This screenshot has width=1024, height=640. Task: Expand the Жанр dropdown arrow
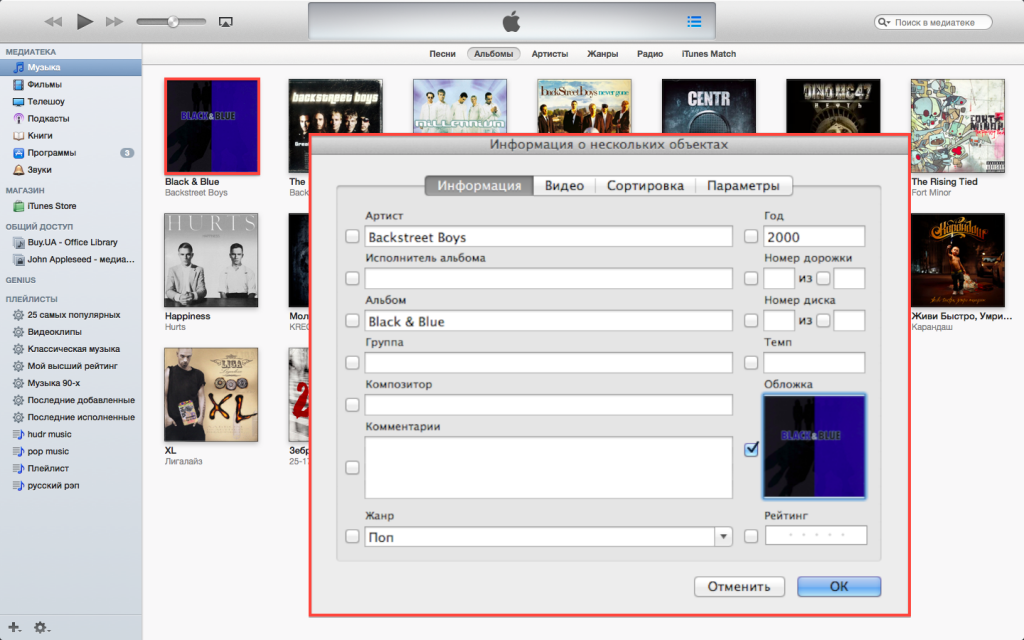point(723,537)
